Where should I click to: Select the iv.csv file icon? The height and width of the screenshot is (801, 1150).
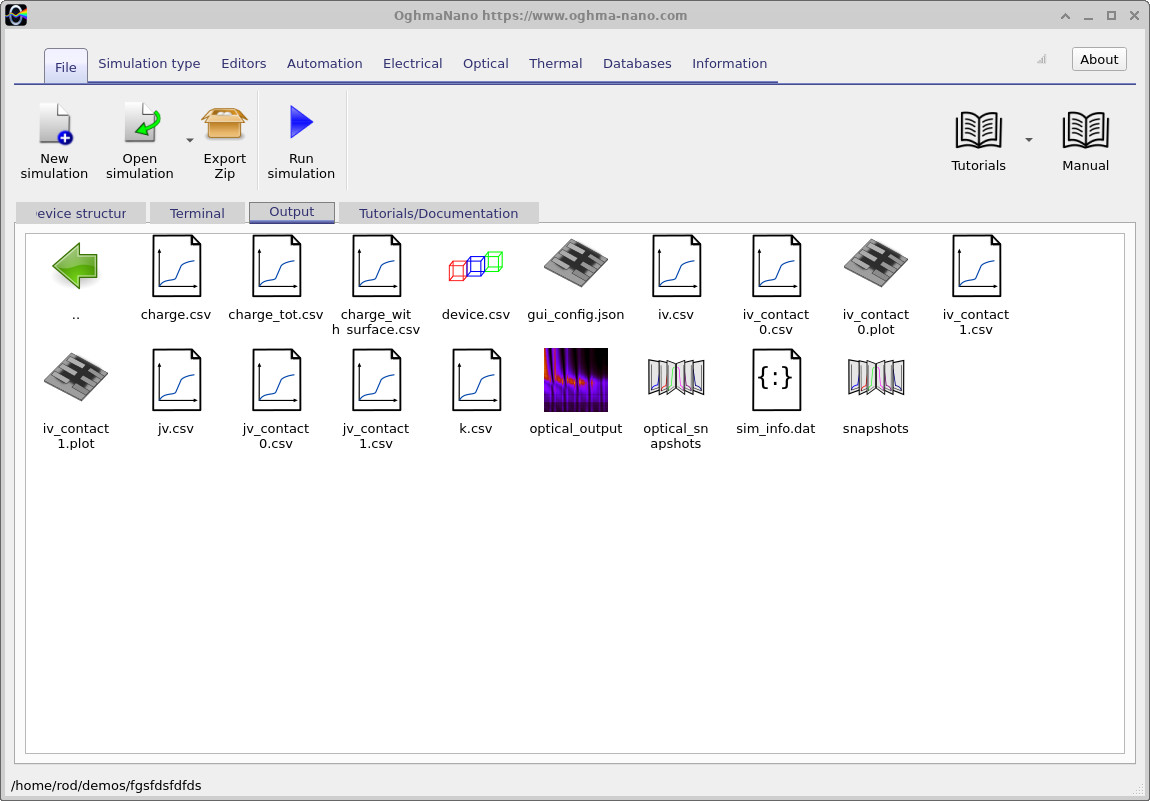coord(676,266)
